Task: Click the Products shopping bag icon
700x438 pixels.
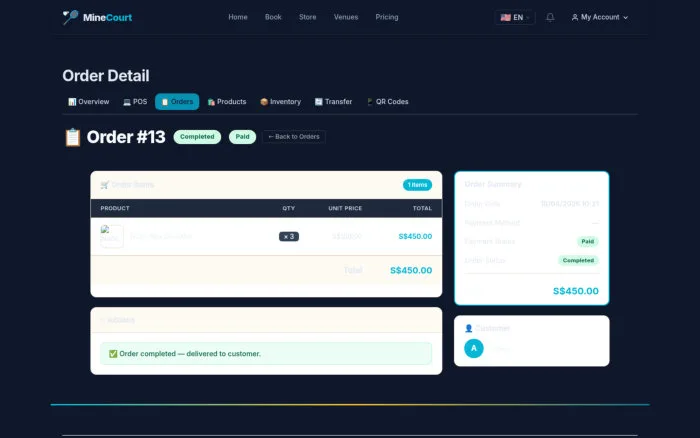Action: point(211,102)
